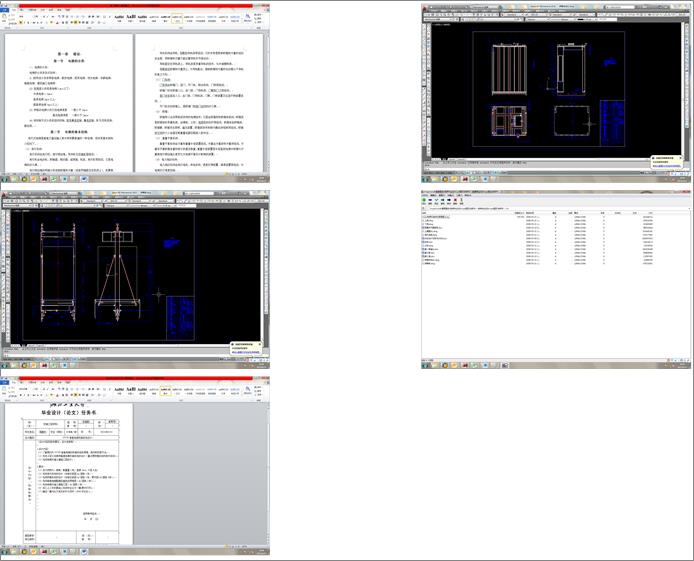Open blue File tab in task-book Word window

coord(4,383)
